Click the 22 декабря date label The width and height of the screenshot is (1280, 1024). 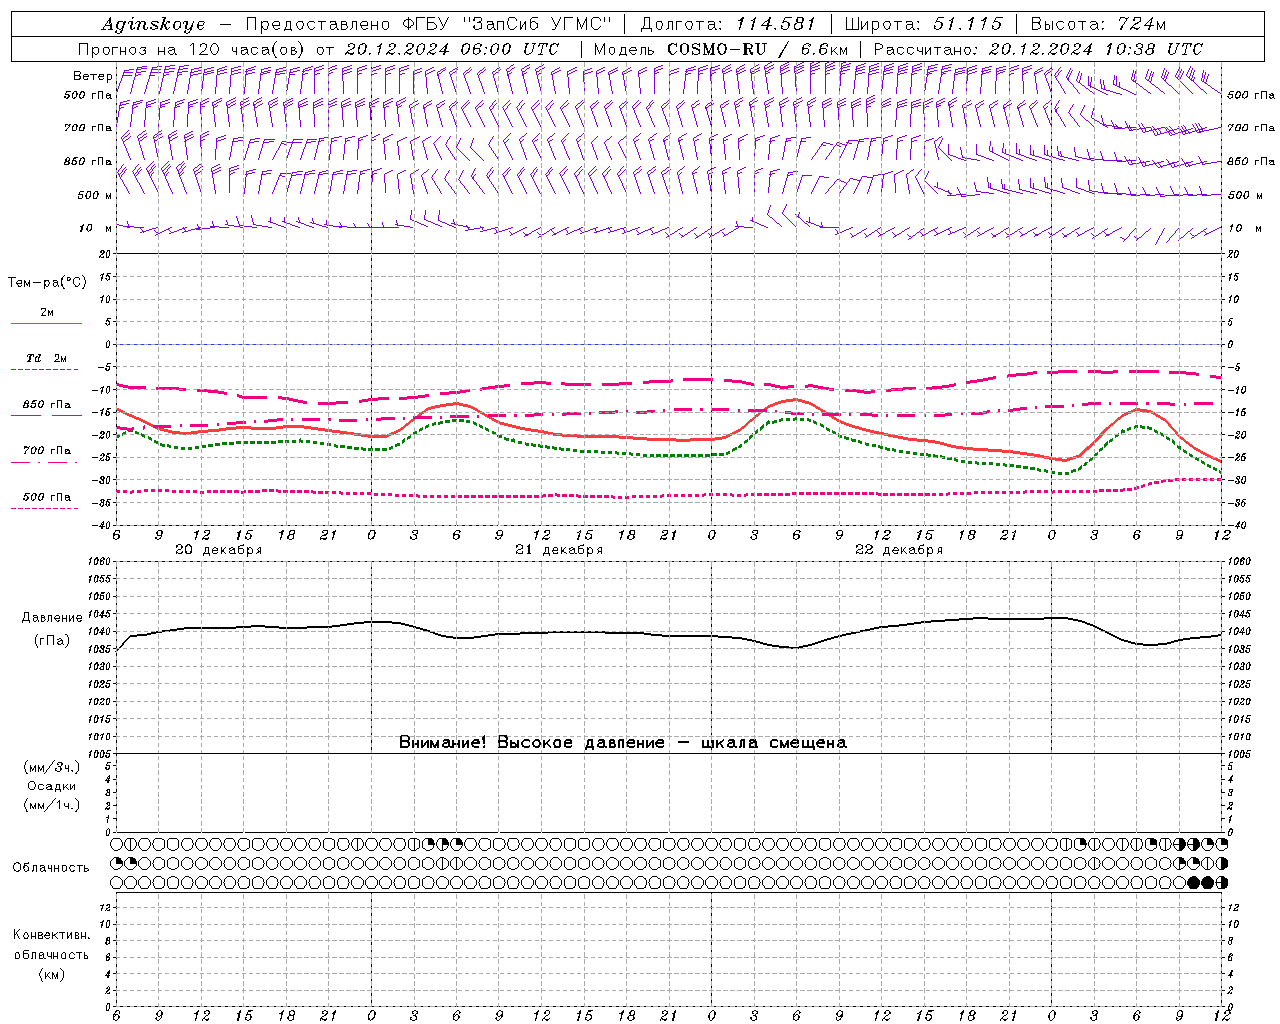(x=899, y=550)
